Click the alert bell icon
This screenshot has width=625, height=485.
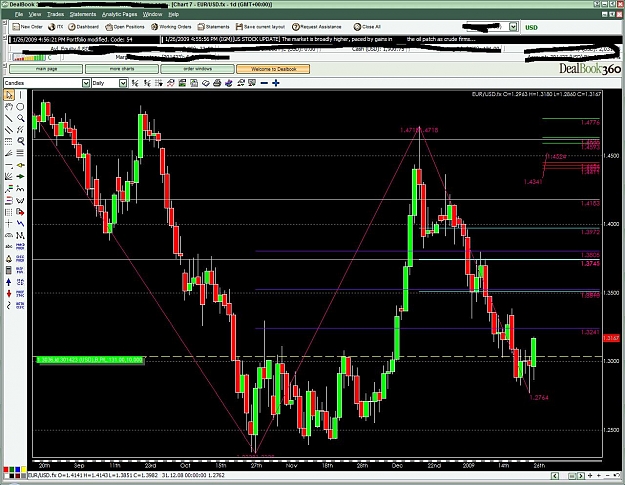[x=9, y=259]
